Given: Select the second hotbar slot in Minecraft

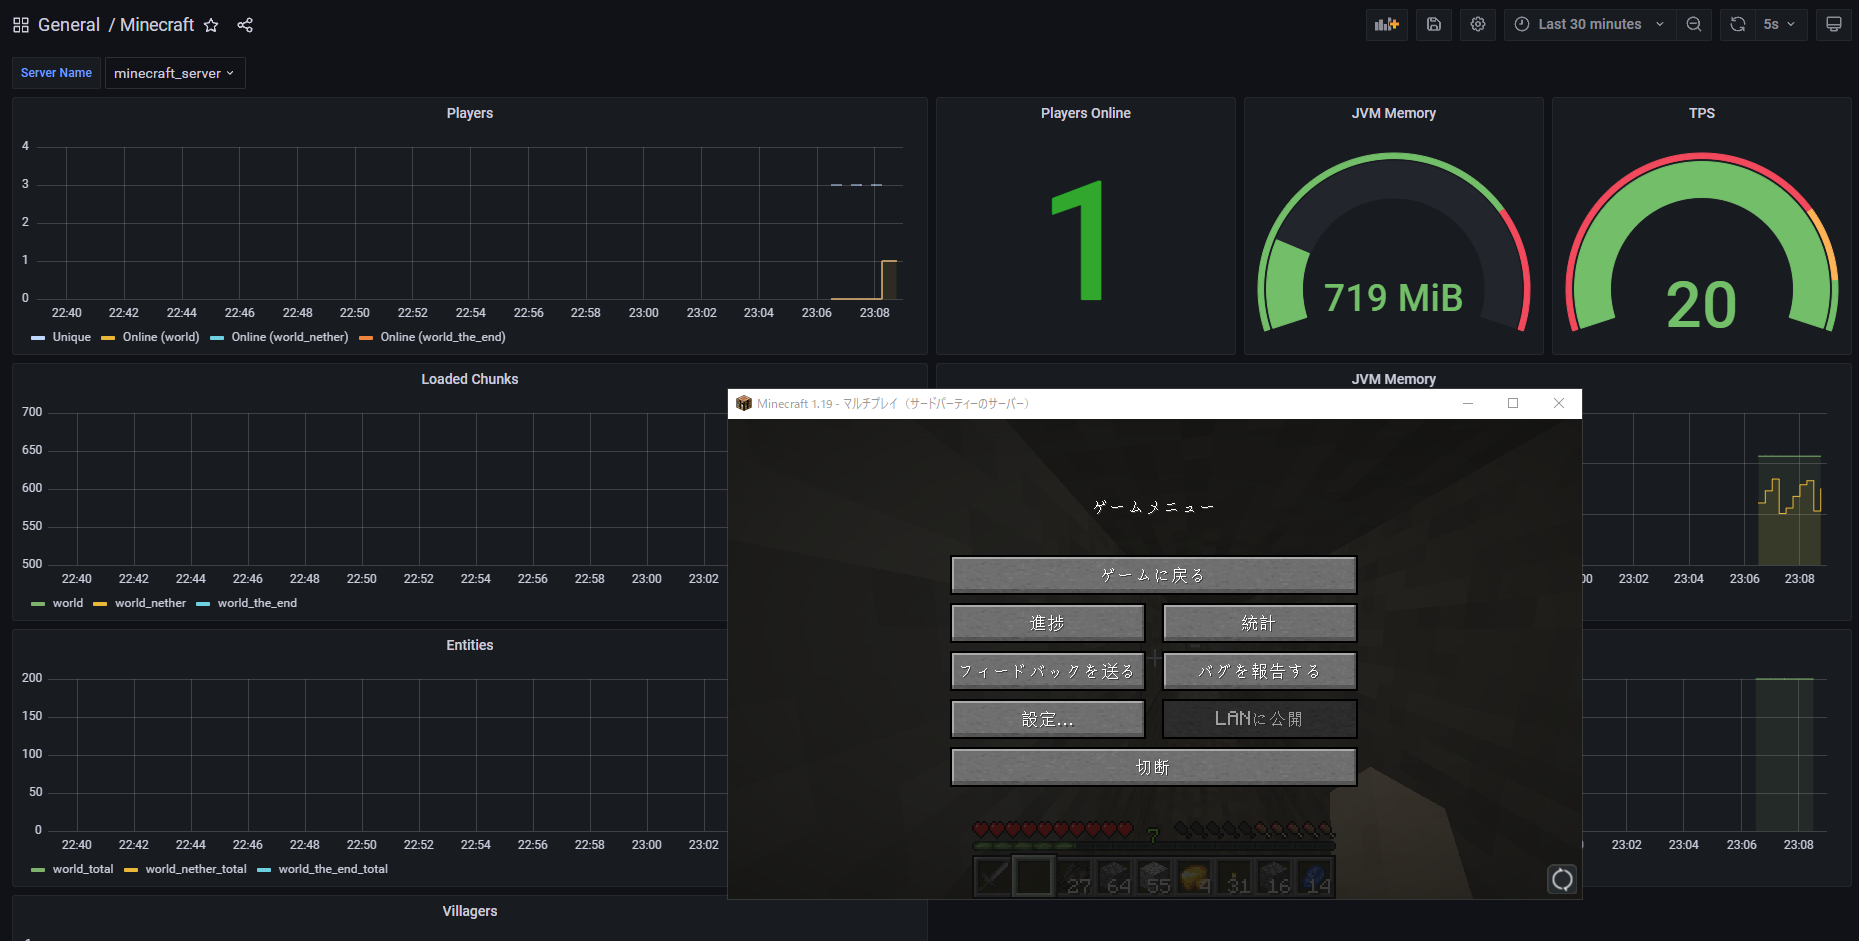Looking at the screenshot, I should click(1033, 877).
